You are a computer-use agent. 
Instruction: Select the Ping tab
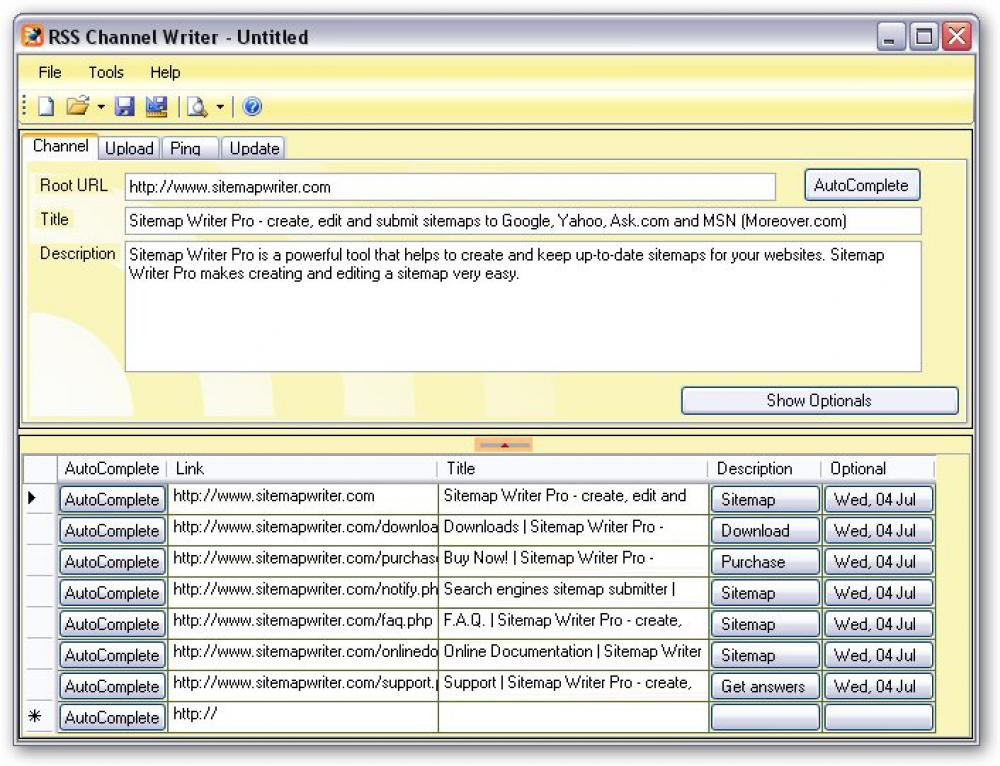pos(188,147)
